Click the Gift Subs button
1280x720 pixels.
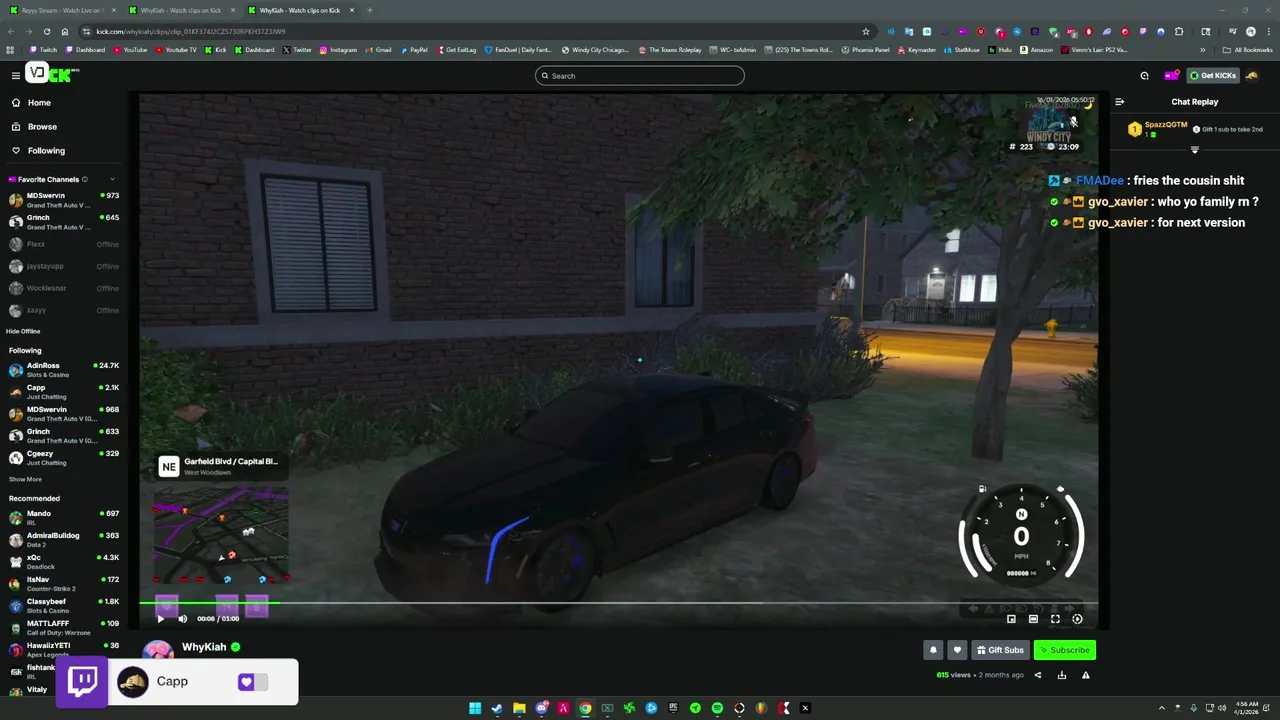point(1000,650)
